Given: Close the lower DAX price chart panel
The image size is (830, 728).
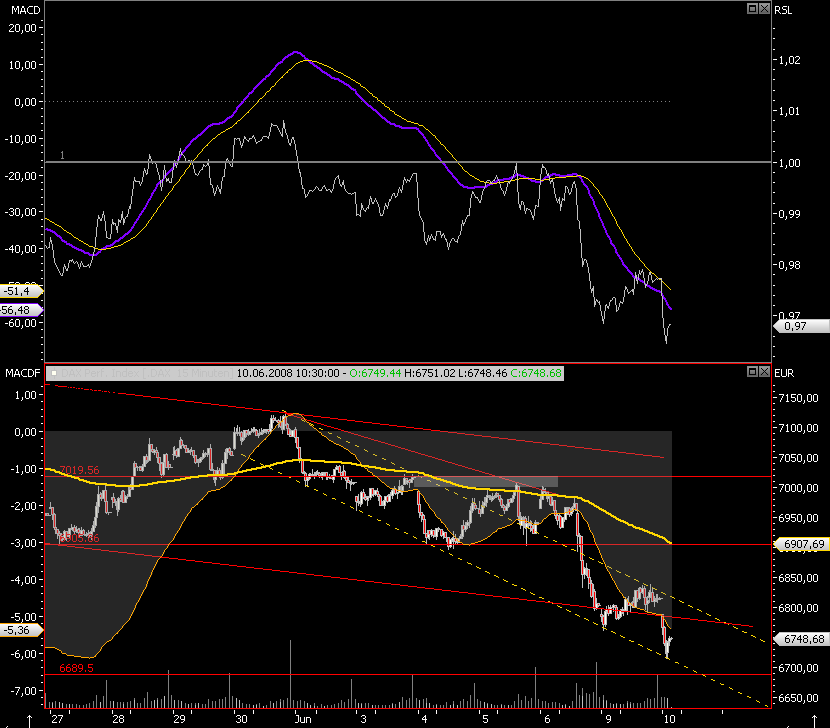Looking at the screenshot, I should coord(764,372).
